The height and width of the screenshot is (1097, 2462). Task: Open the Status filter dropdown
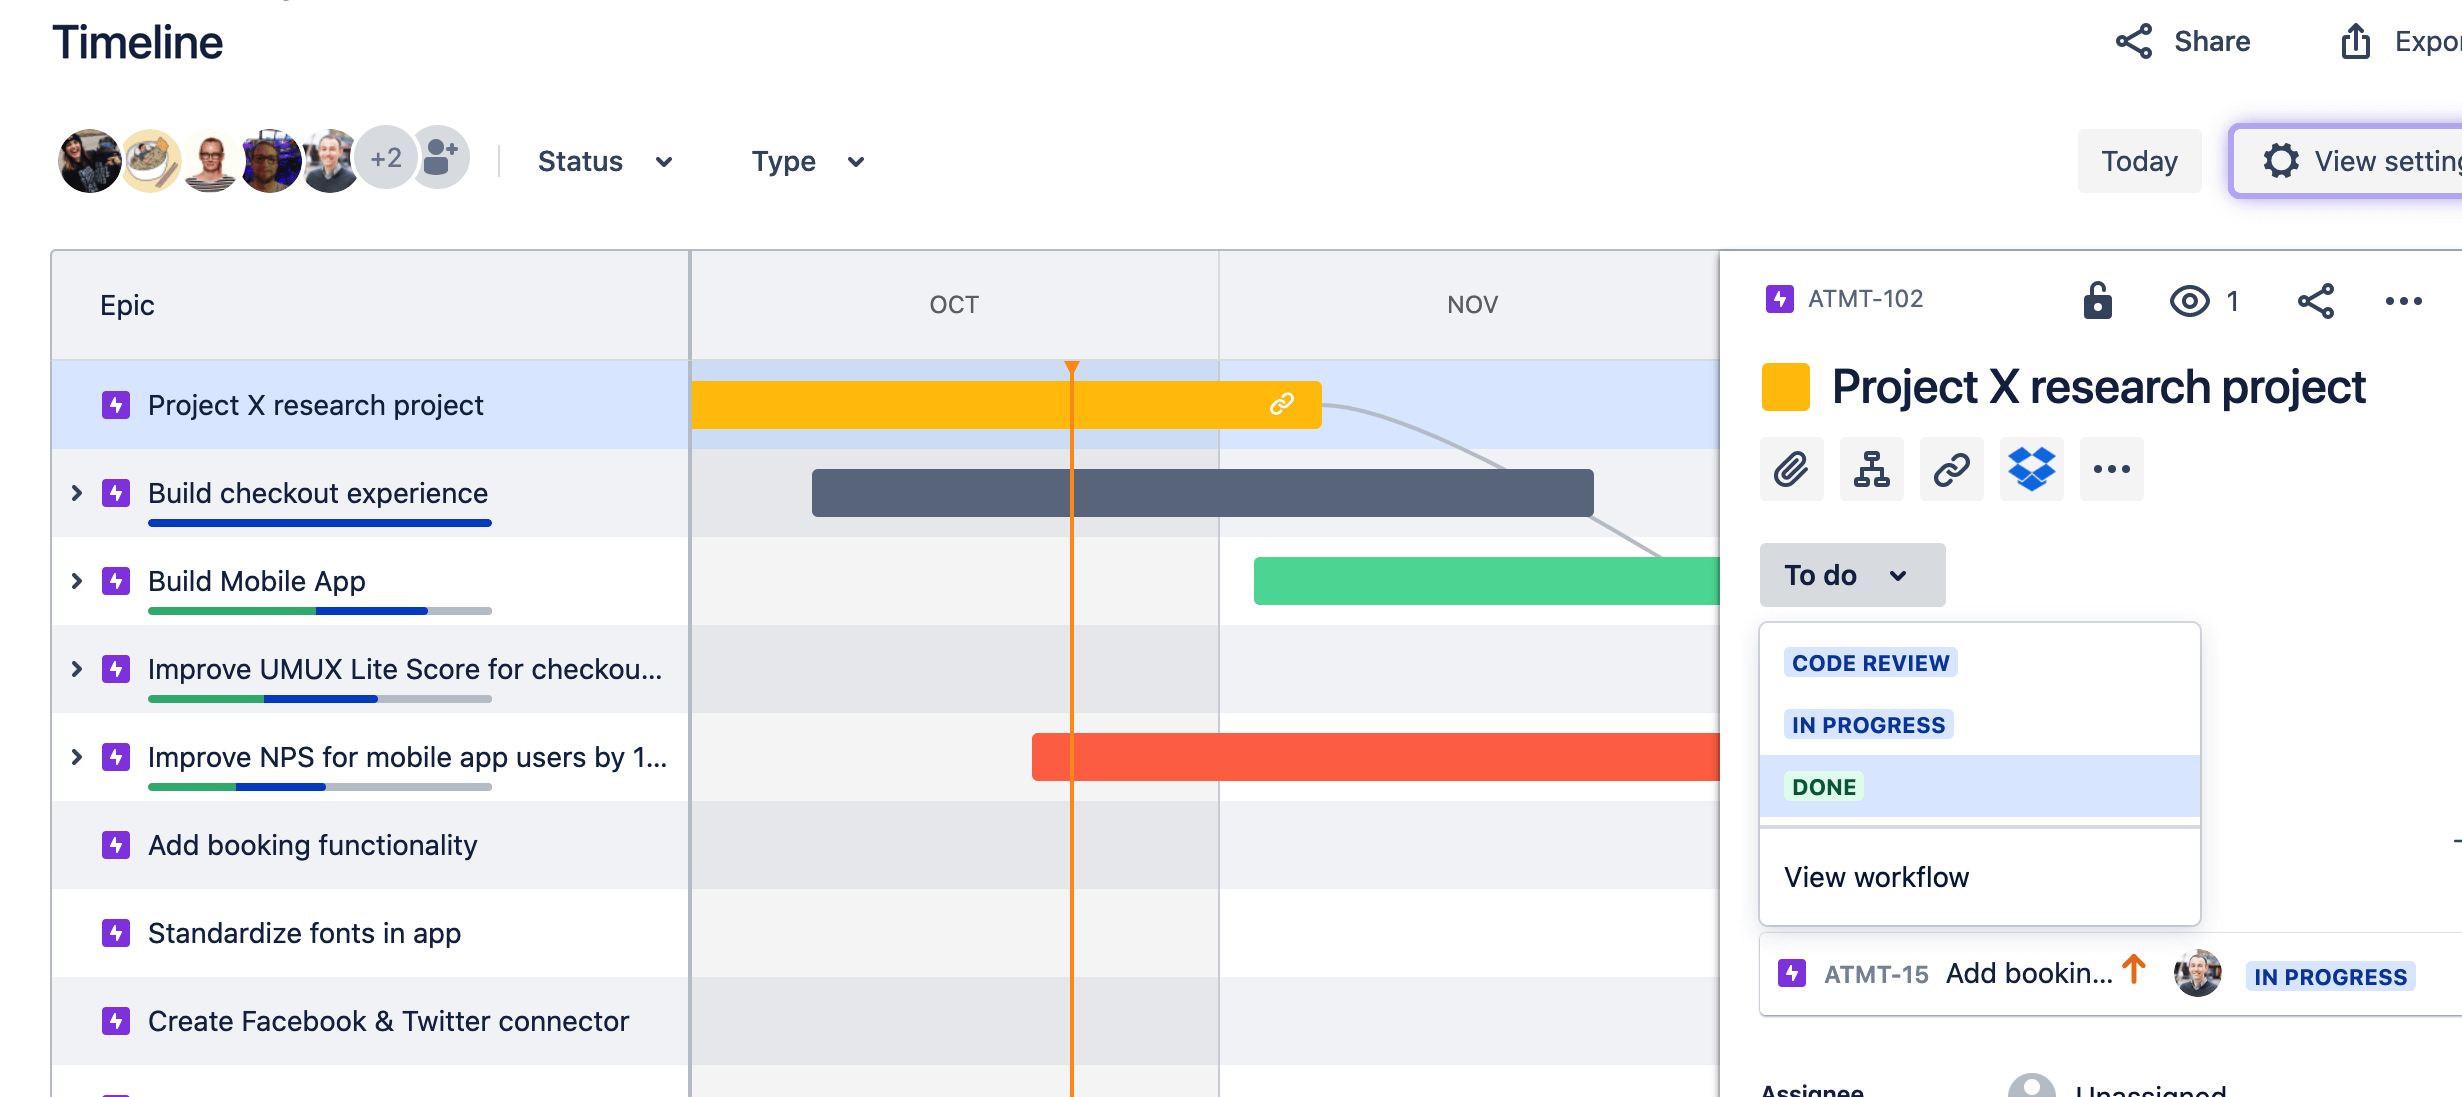(603, 162)
